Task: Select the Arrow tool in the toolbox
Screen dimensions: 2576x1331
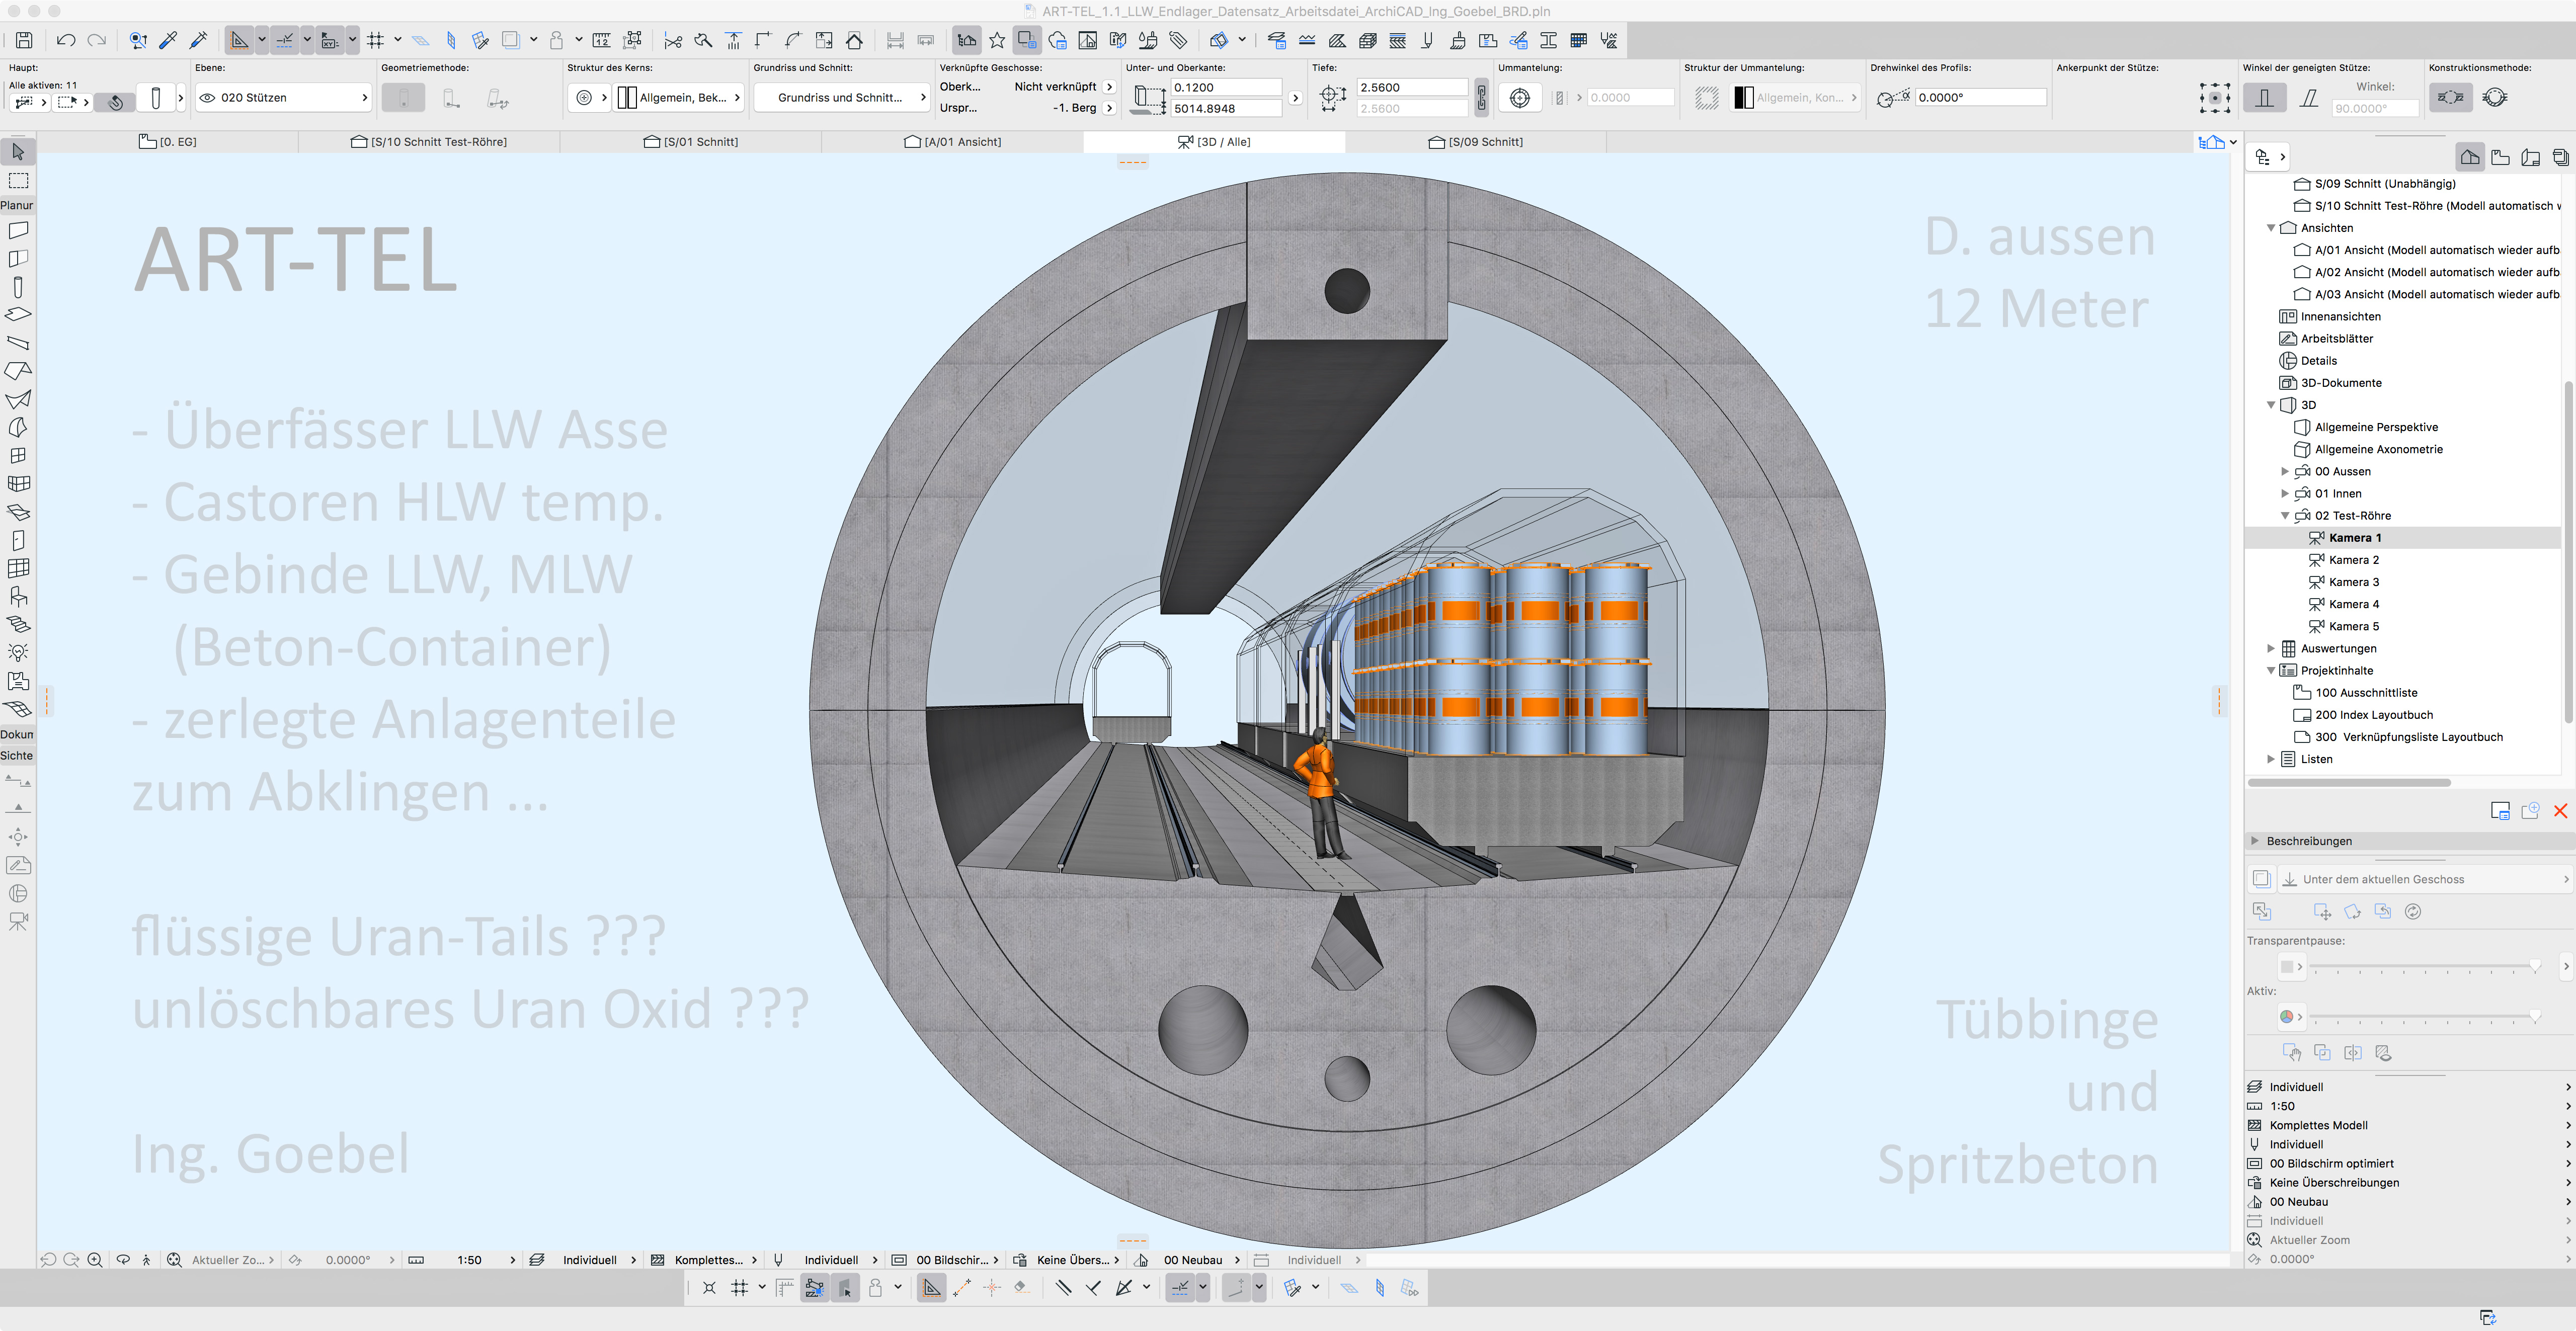Action: [x=18, y=152]
